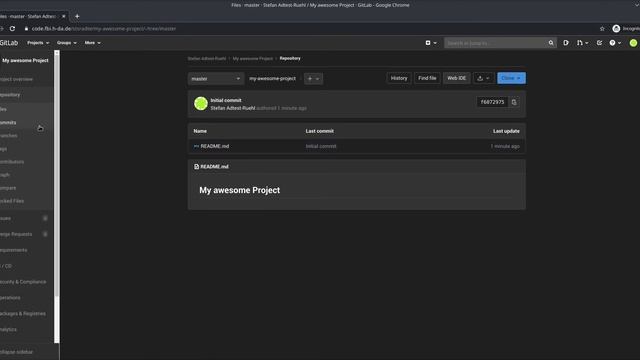The image size is (640, 360).
Task: Open the Web IDE button
Action: point(456,78)
